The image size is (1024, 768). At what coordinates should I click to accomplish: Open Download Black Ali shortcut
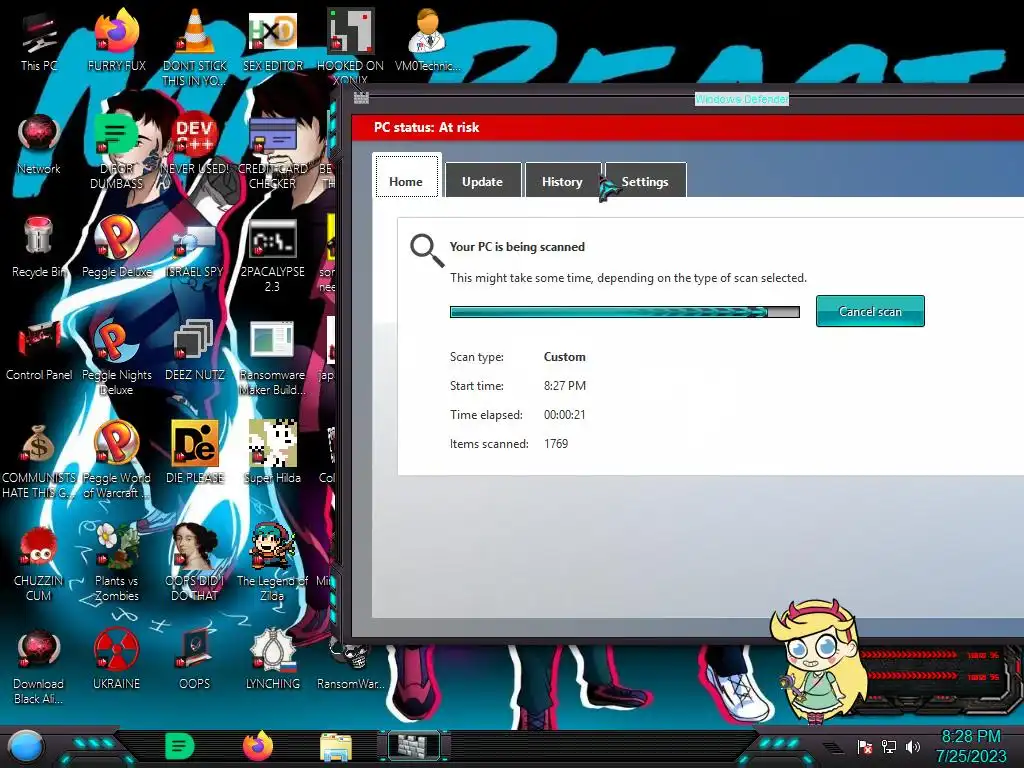tap(39, 666)
